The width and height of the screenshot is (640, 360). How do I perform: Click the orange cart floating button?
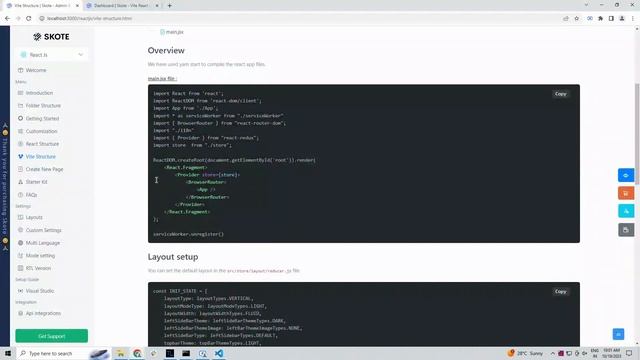point(626,193)
